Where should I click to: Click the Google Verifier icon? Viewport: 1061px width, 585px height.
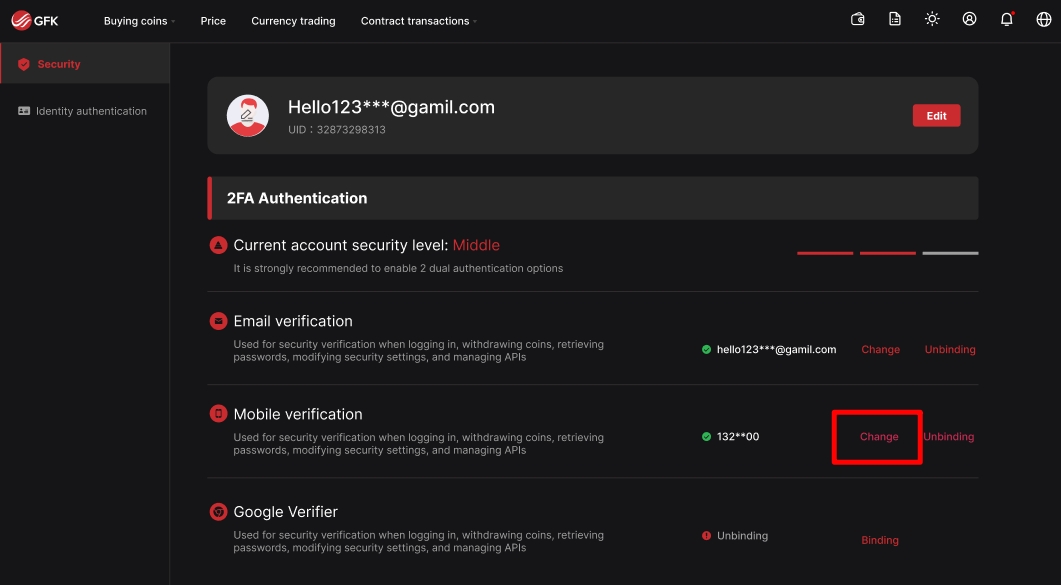tap(218, 512)
